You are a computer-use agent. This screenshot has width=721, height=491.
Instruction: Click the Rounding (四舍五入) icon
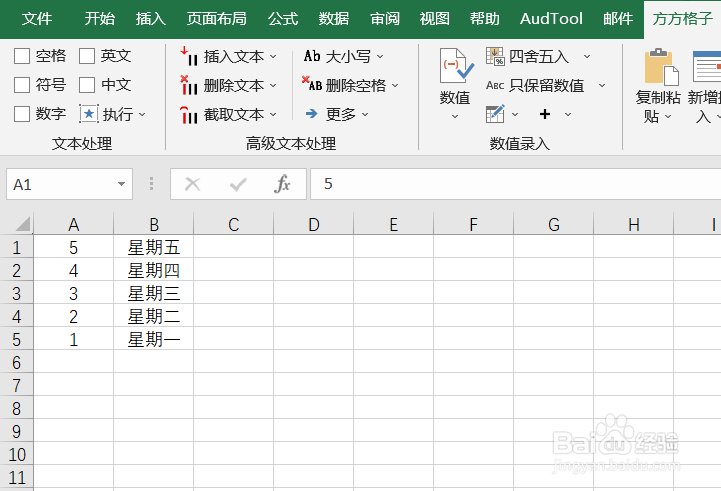495,56
